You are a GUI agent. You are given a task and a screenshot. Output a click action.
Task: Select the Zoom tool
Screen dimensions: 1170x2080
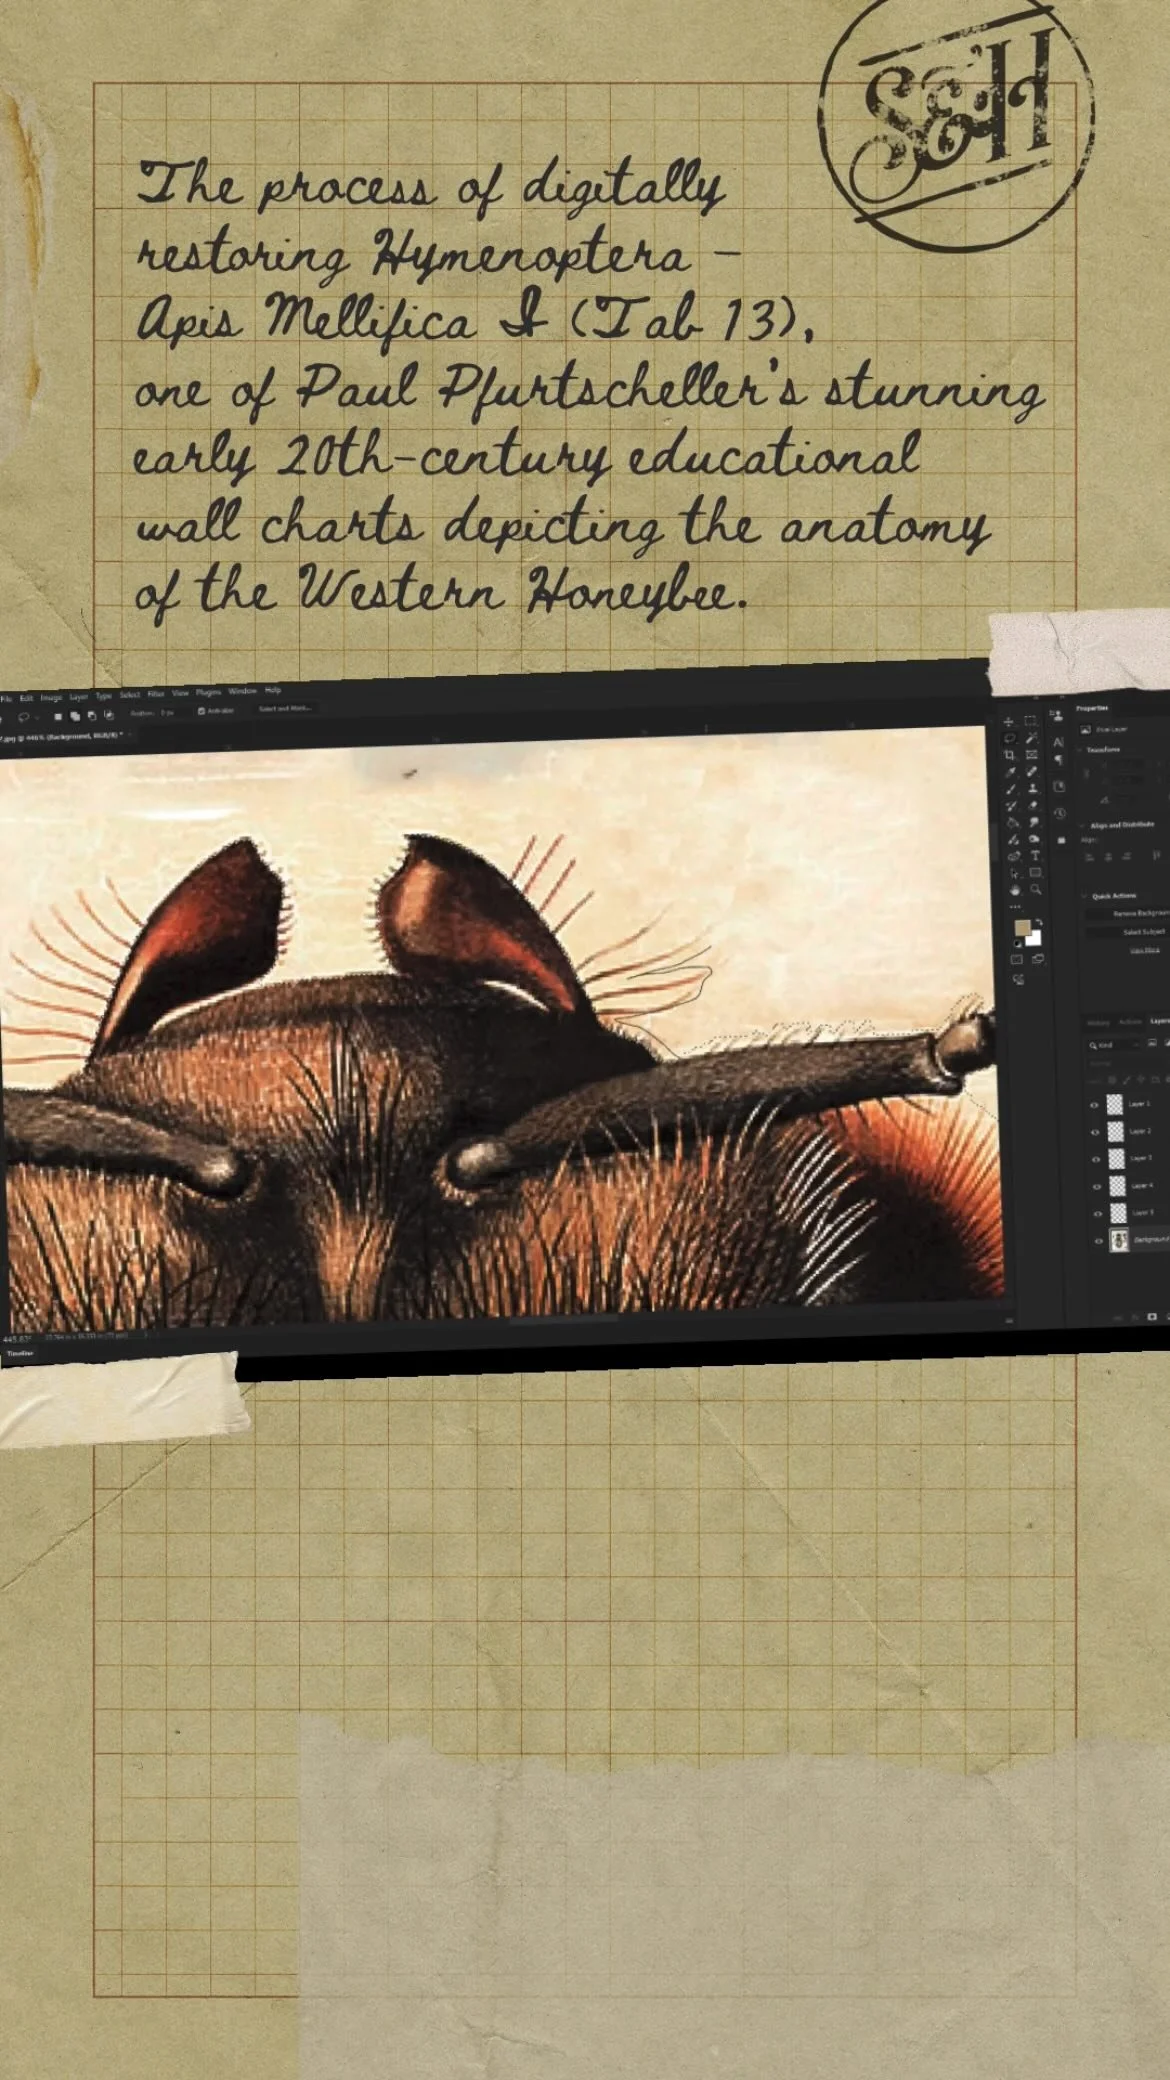tap(1036, 889)
